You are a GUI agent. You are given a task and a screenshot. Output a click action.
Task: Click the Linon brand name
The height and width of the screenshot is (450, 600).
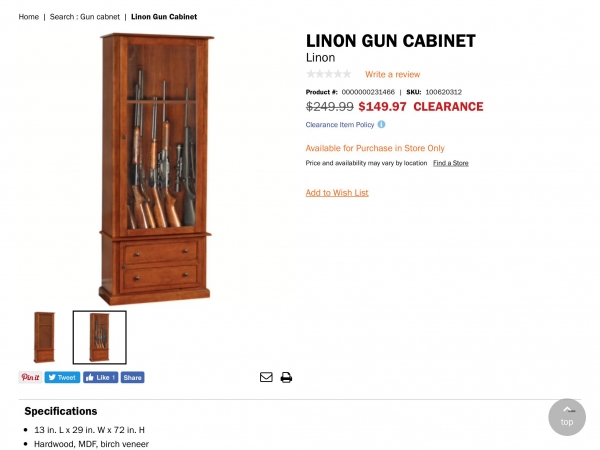(x=320, y=58)
